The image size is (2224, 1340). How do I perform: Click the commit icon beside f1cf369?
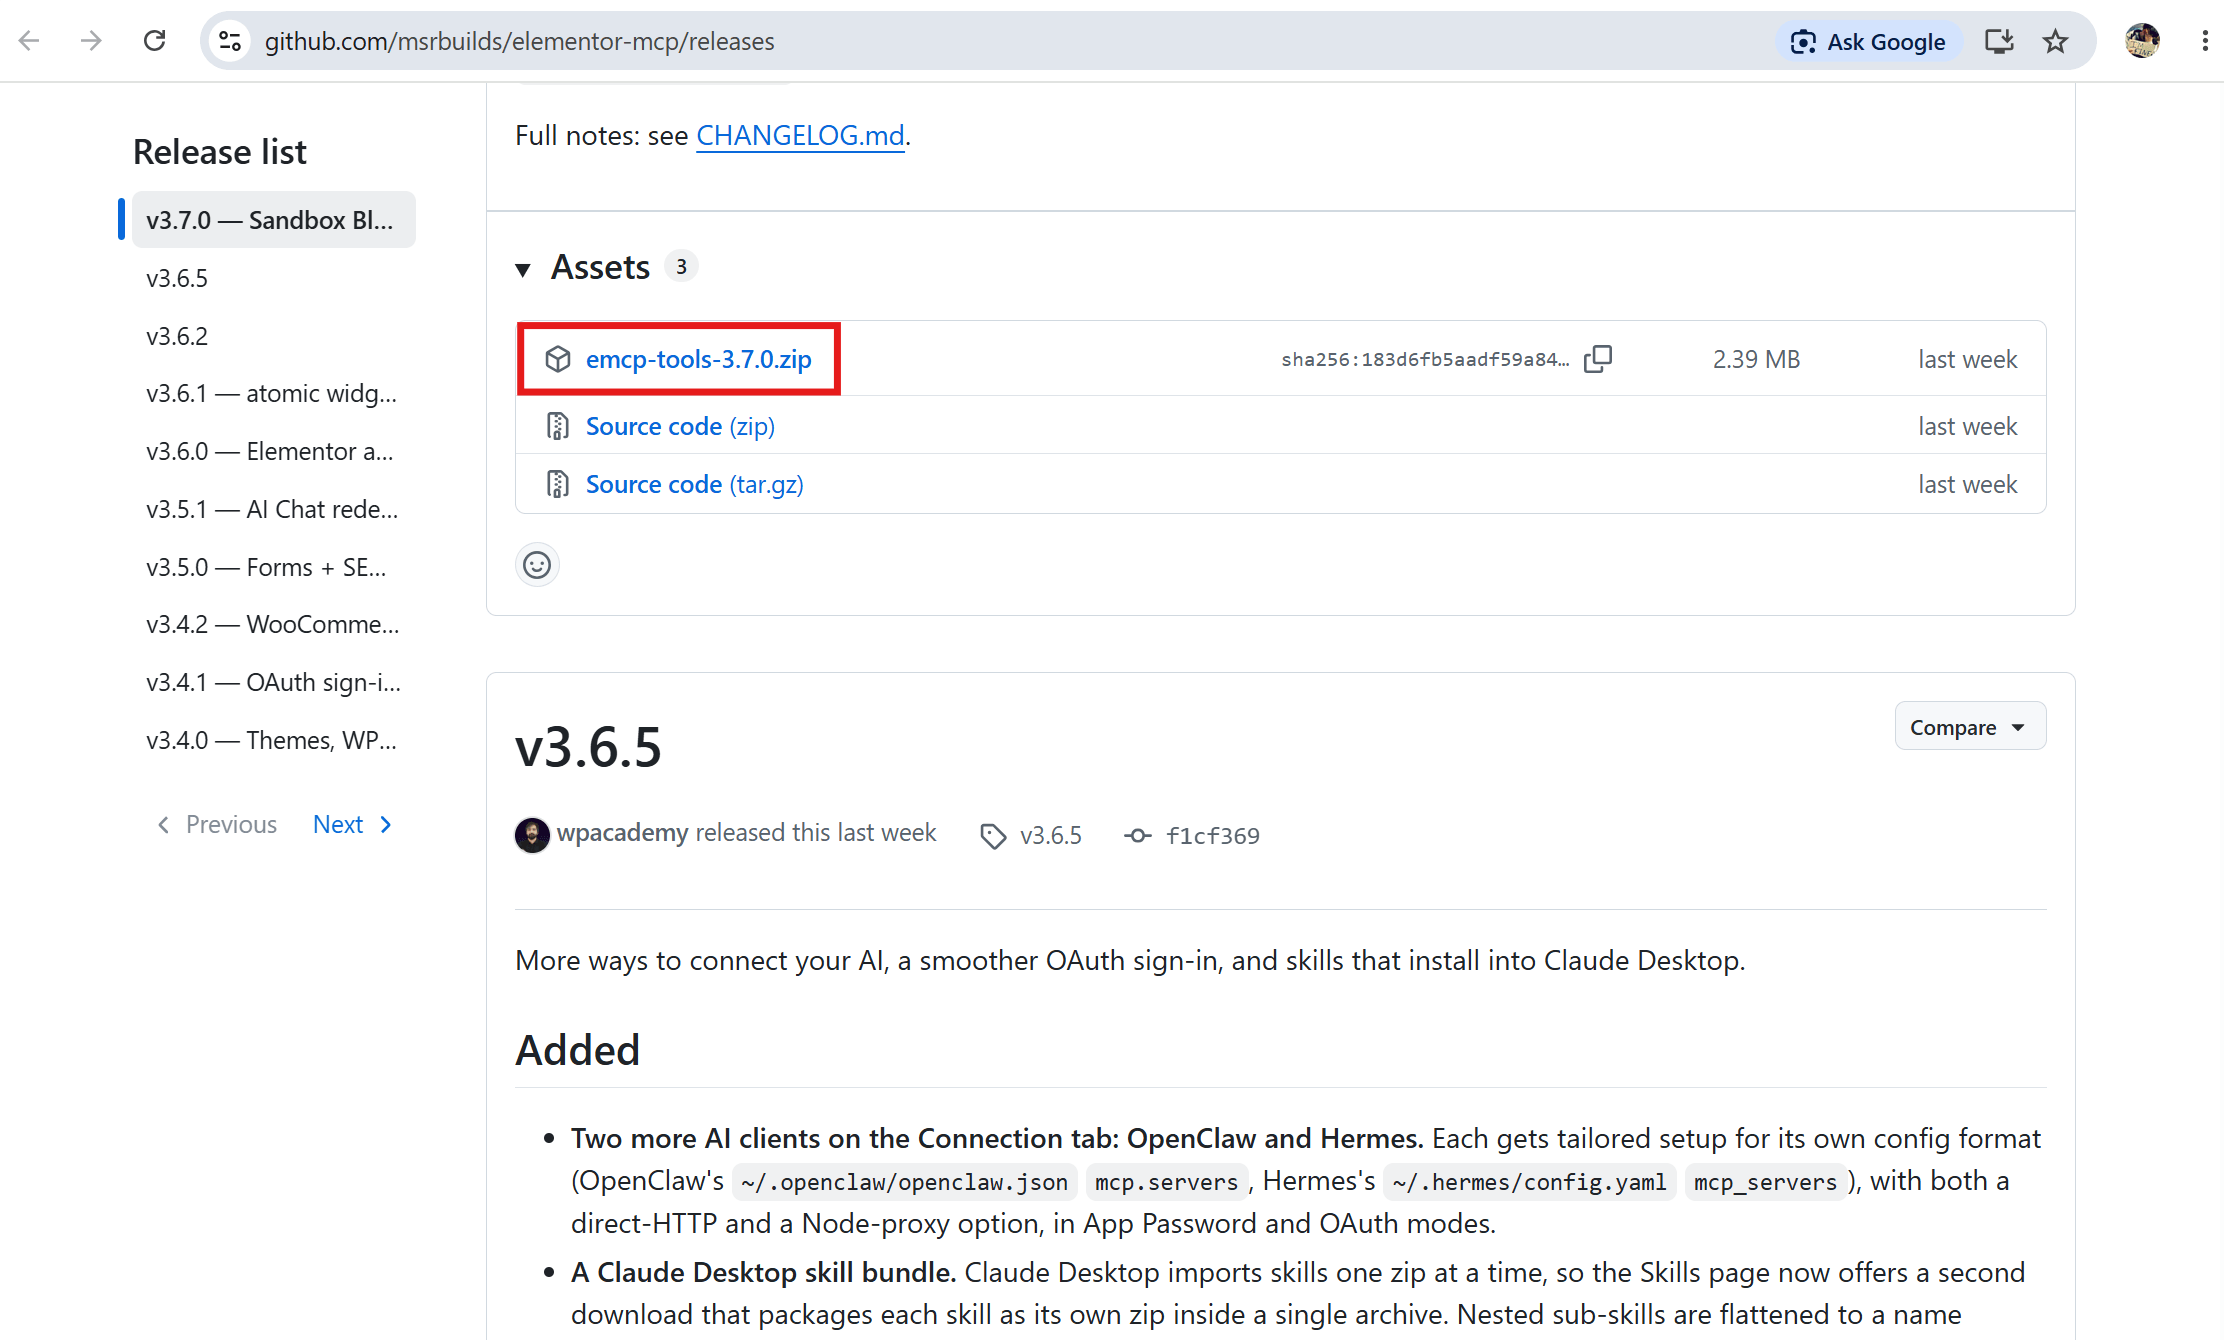pos(1137,836)
